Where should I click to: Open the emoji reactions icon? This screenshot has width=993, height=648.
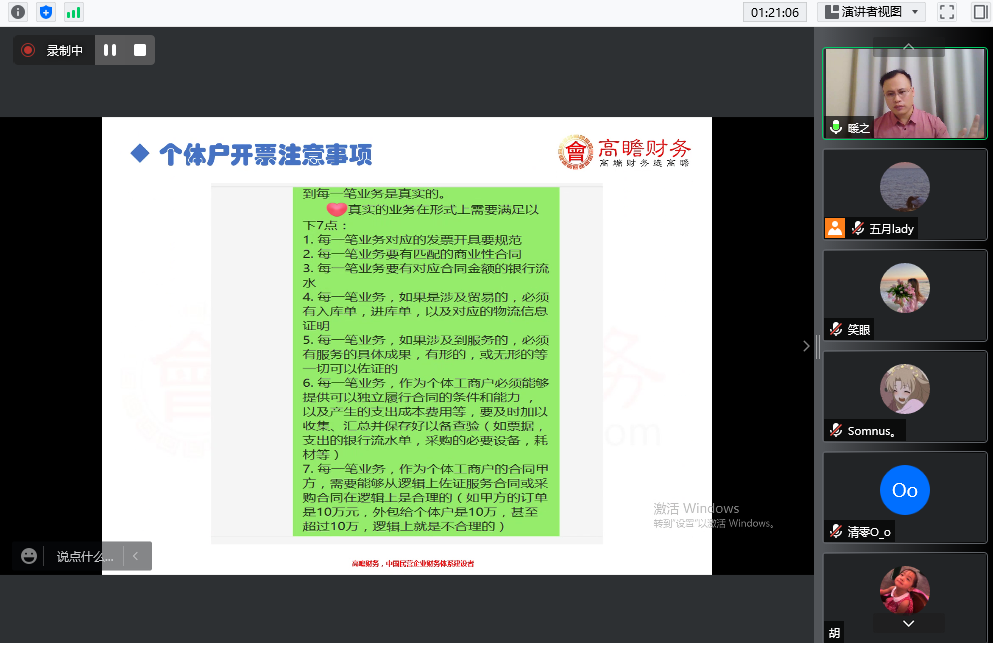[x=29, y=556]
